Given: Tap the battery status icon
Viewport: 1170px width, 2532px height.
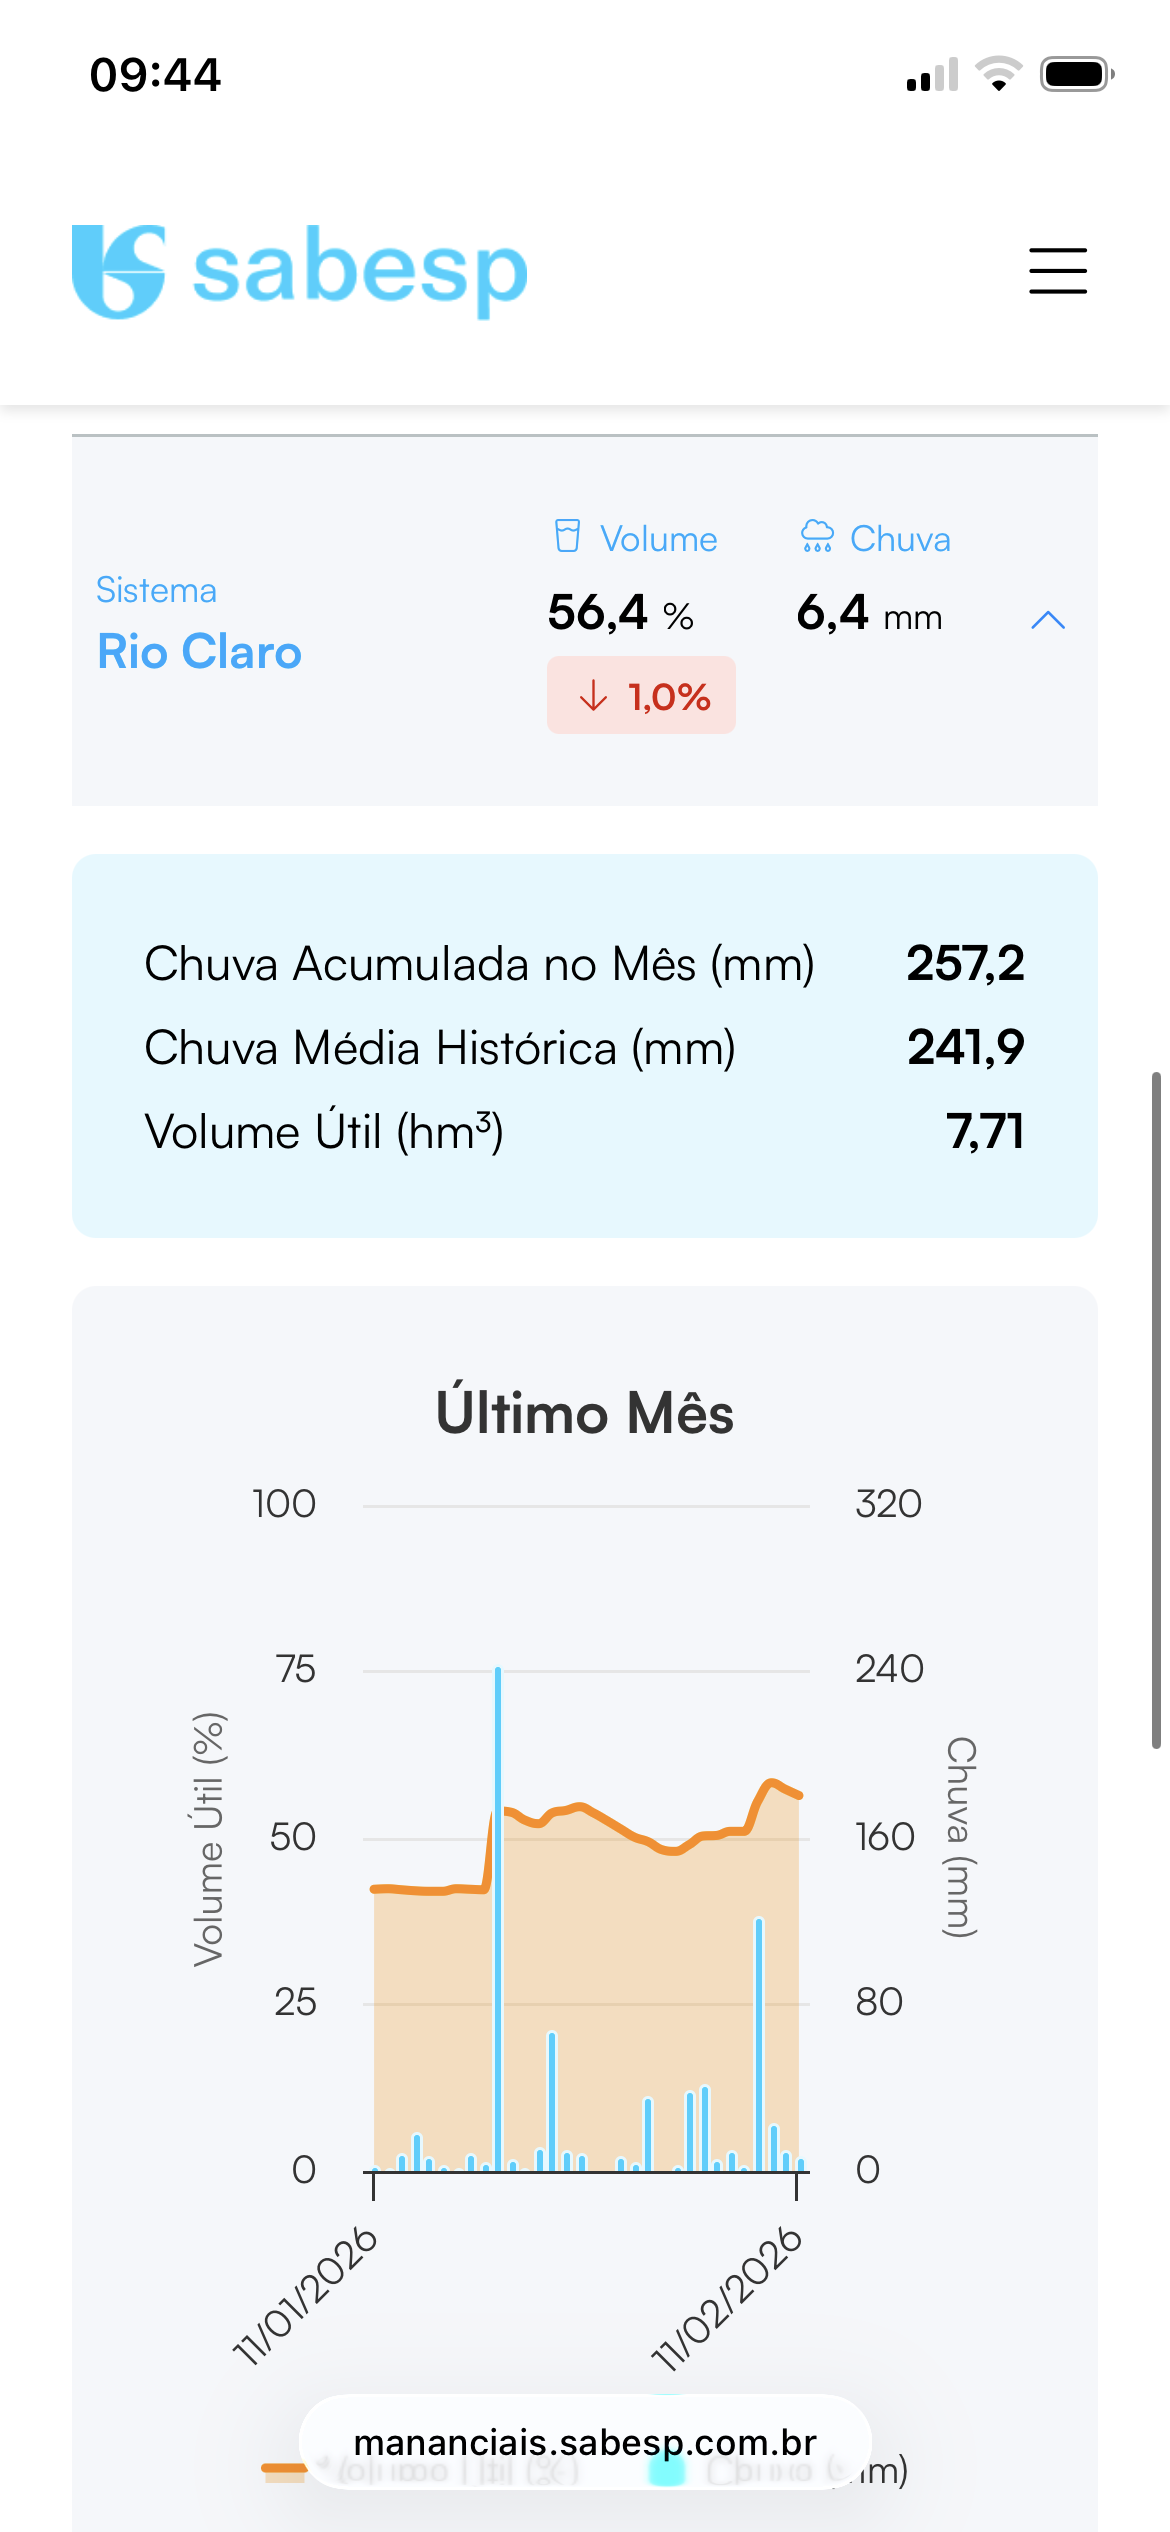Looking at the screenshot, I should coord(1076,74).
